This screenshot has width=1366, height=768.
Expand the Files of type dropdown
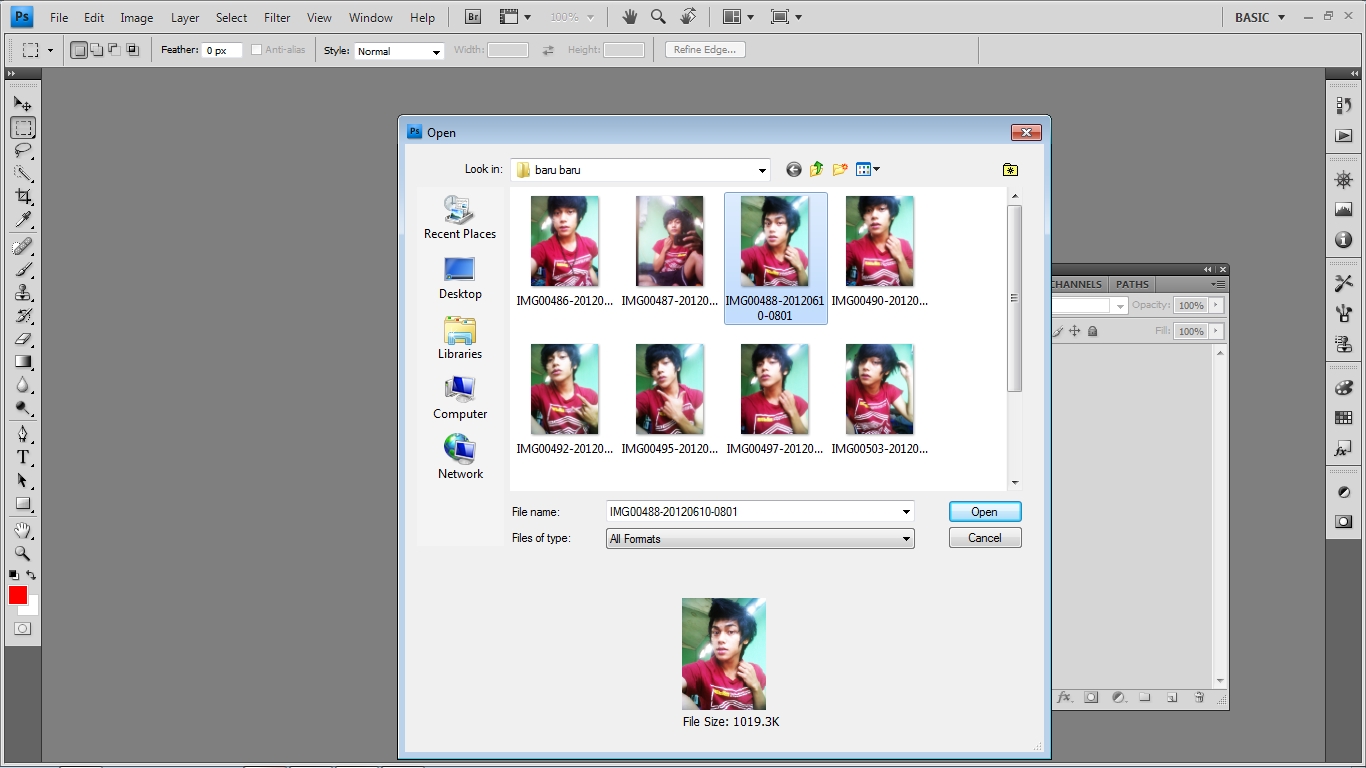(x=905, y=538)
